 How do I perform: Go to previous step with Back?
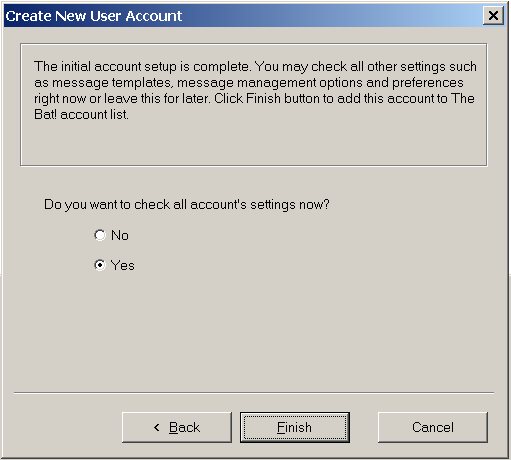tap(177, 427)
